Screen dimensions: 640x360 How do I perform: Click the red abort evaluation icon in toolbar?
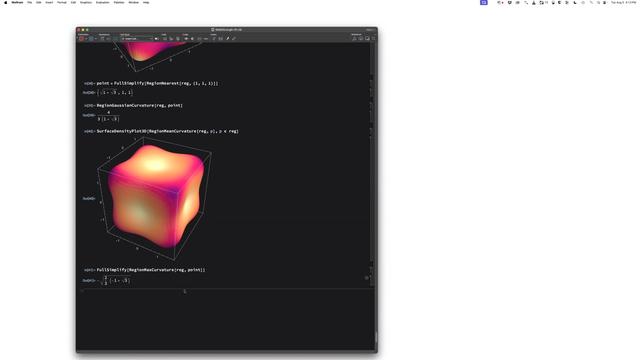point(81,38)
